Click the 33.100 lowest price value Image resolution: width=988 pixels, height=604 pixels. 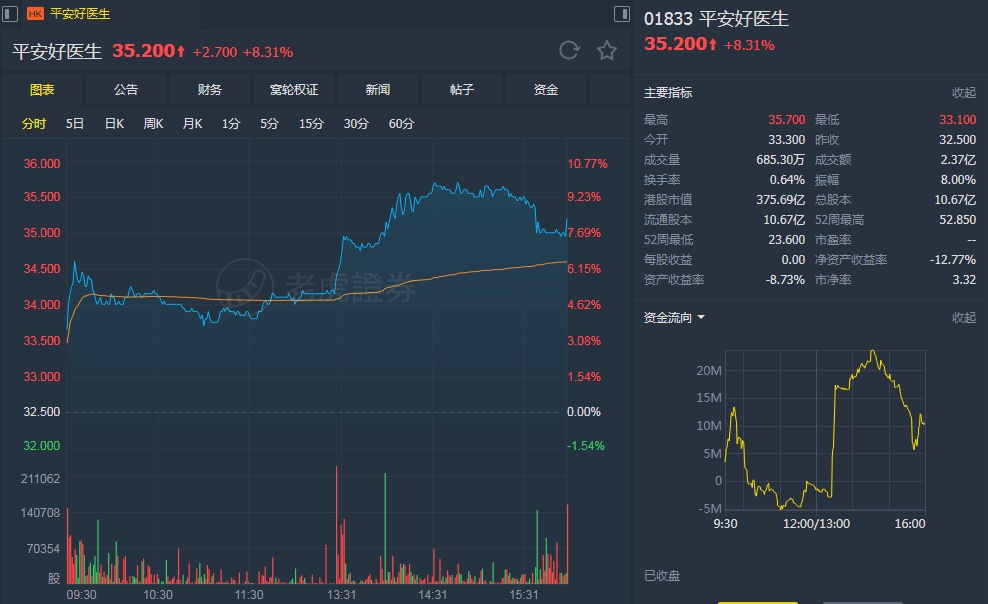(958, 120)
